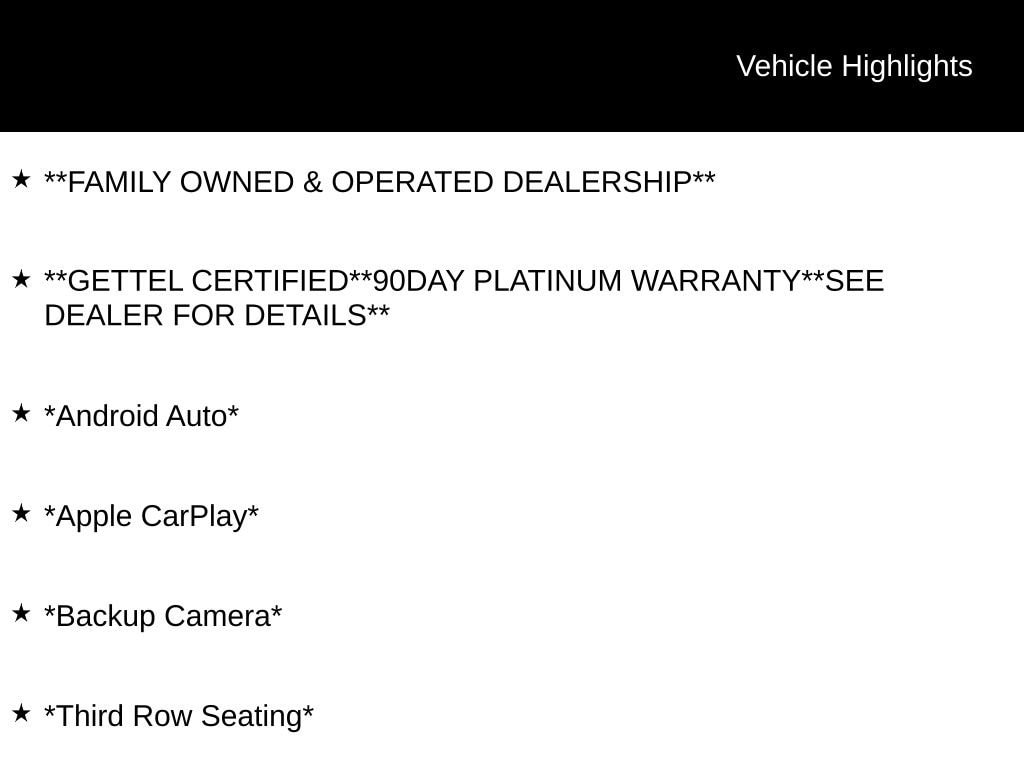Viewport: 1024px width, 768px height.
Task: Click the Vehicle Highlights heading
Action: 854,66
